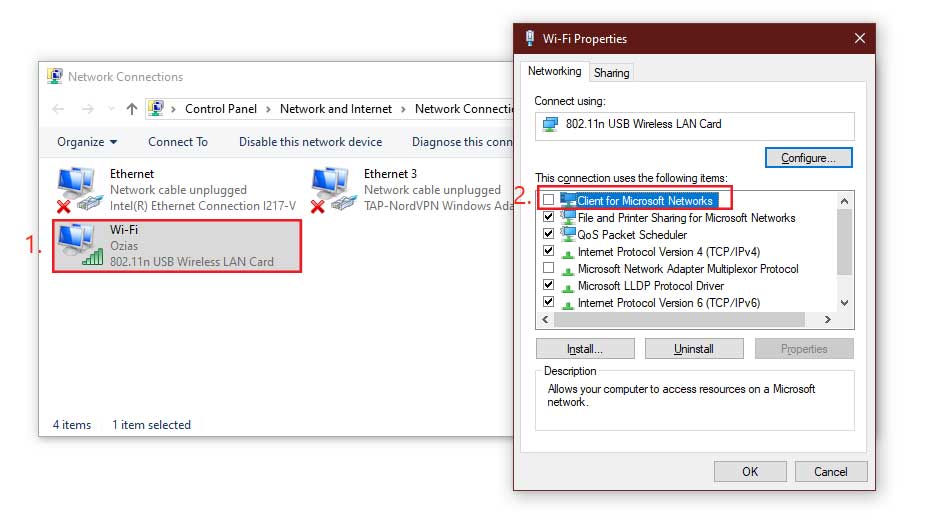Select QoS Packet Scheduler text
The image size is (936, 522).
pyautogui.click(x=632, y=235)
